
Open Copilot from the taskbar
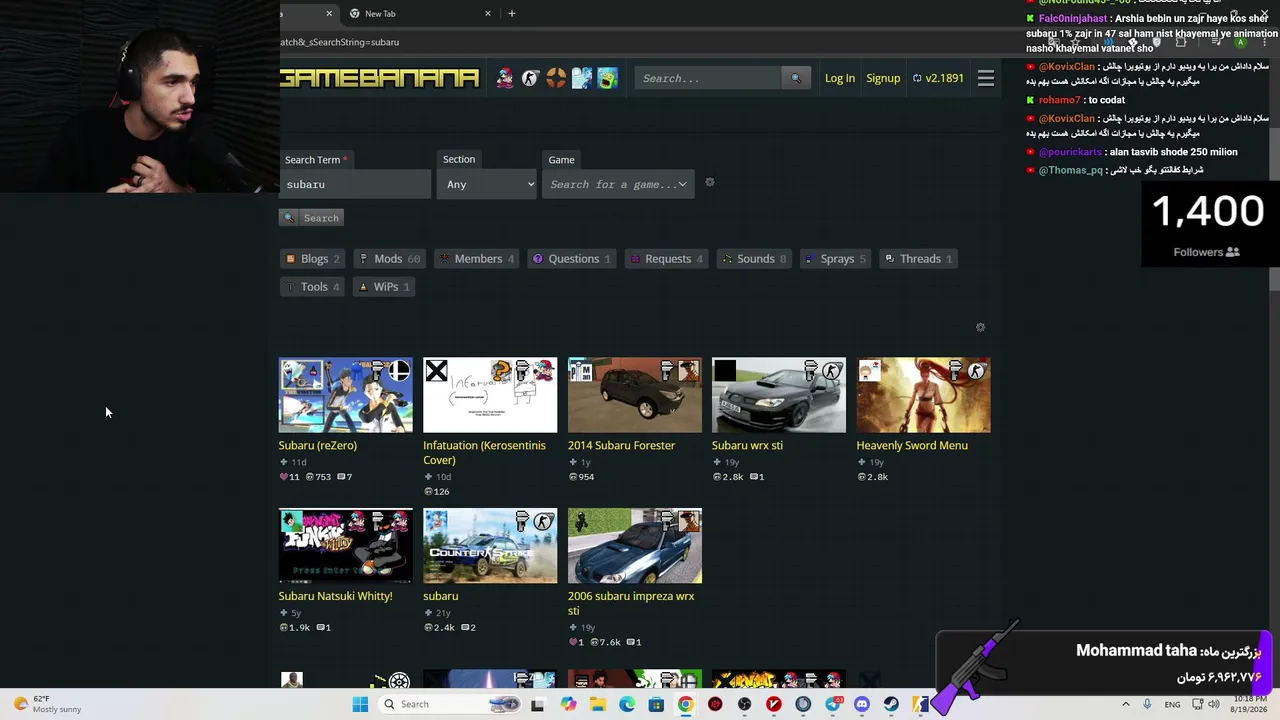[x=569, y=704]
